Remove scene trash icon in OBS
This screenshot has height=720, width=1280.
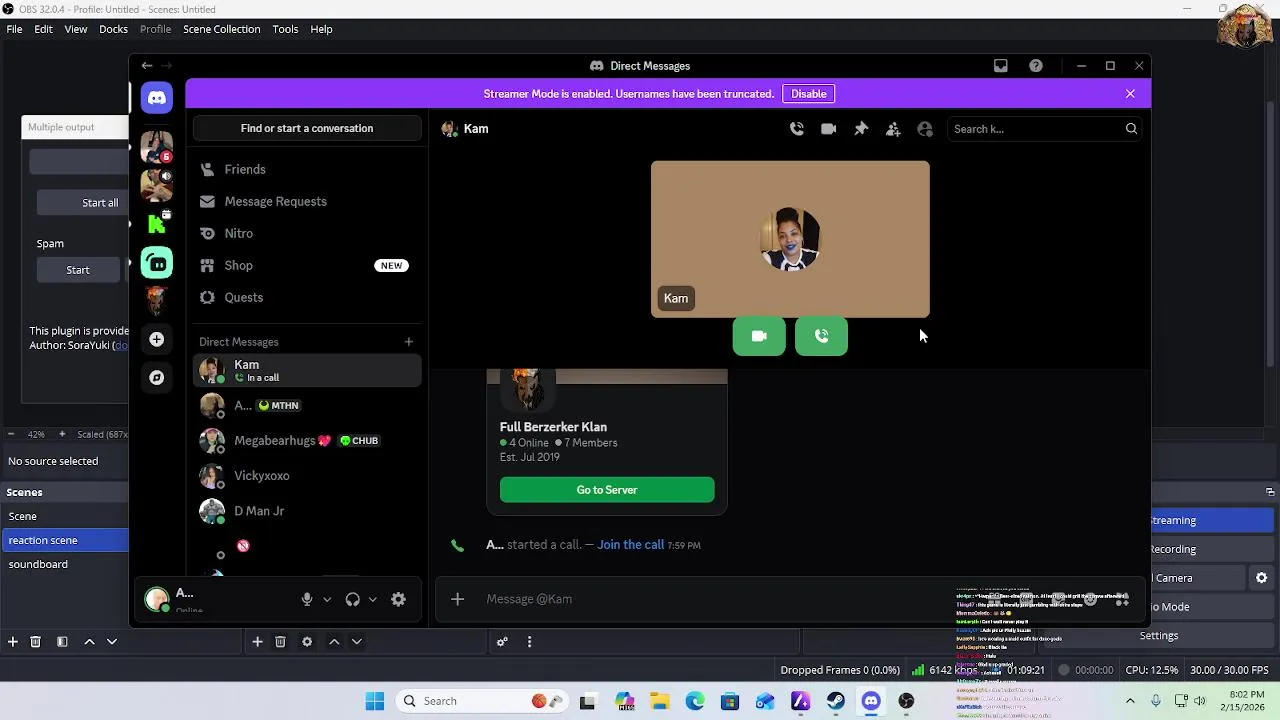(36, 642)
